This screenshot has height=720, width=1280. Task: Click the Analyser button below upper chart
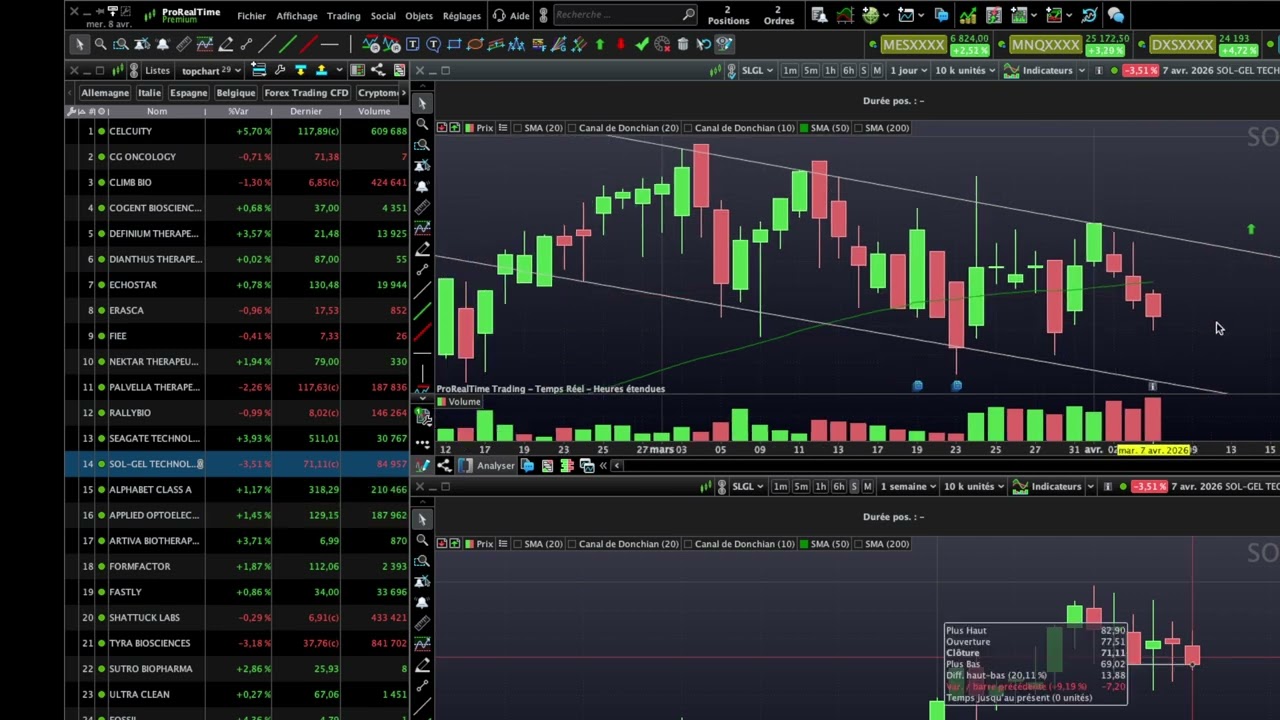click(487, 465)
